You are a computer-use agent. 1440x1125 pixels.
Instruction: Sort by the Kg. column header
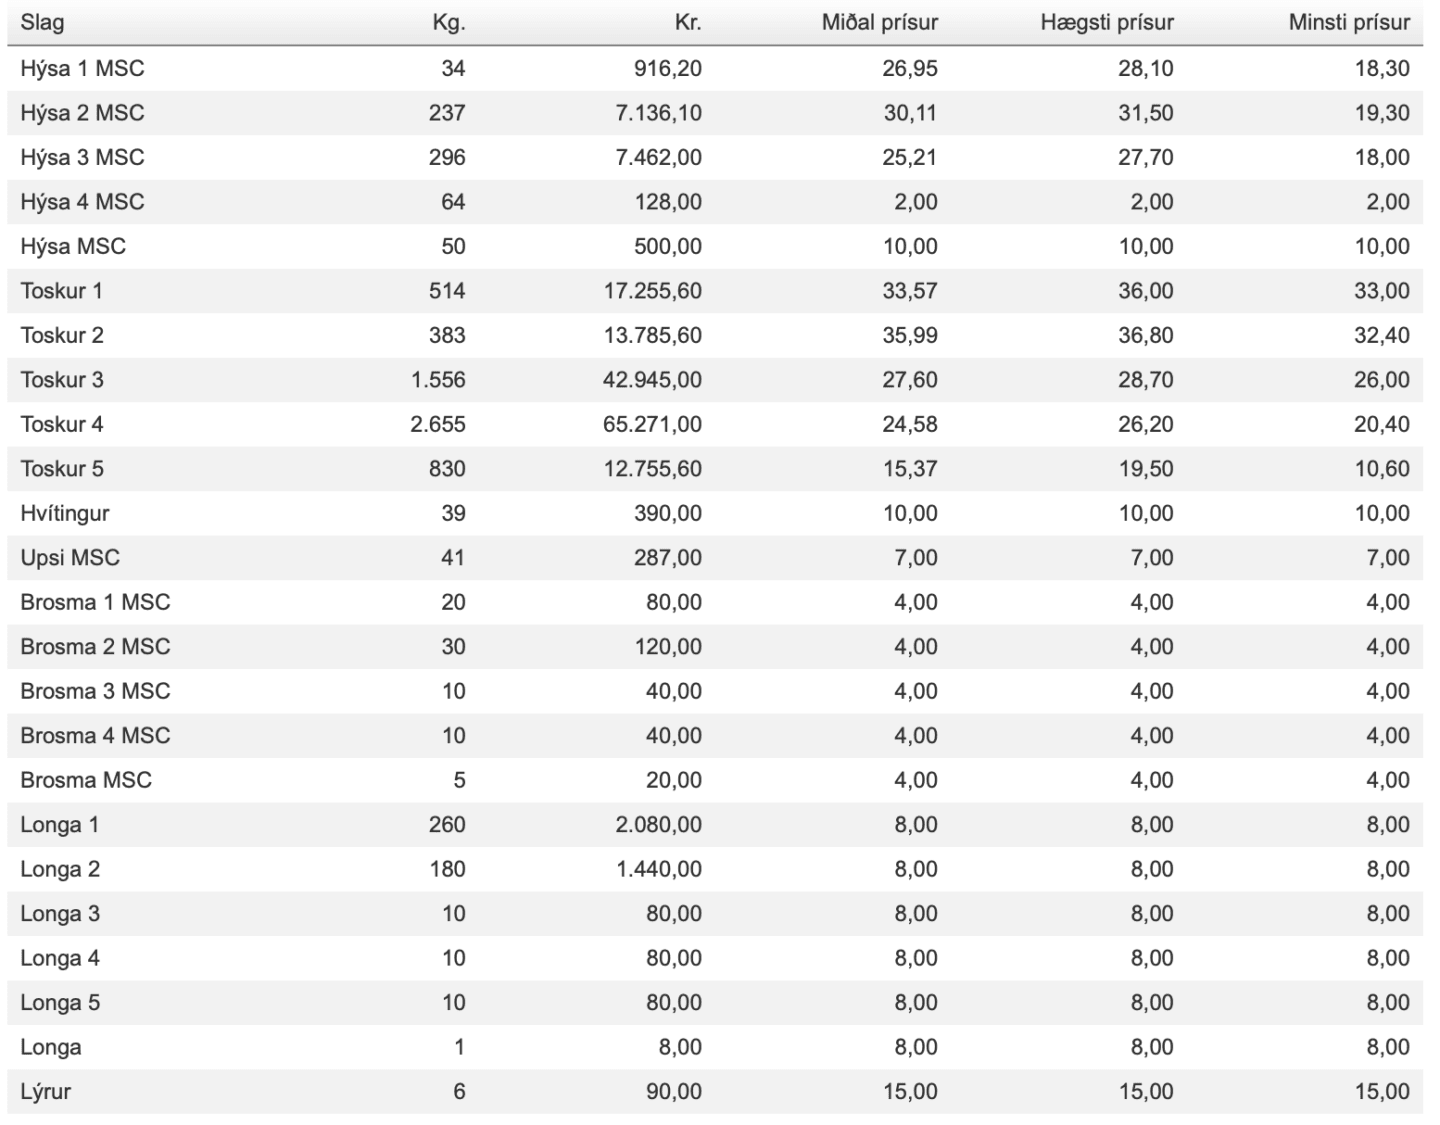click(449, 23)
